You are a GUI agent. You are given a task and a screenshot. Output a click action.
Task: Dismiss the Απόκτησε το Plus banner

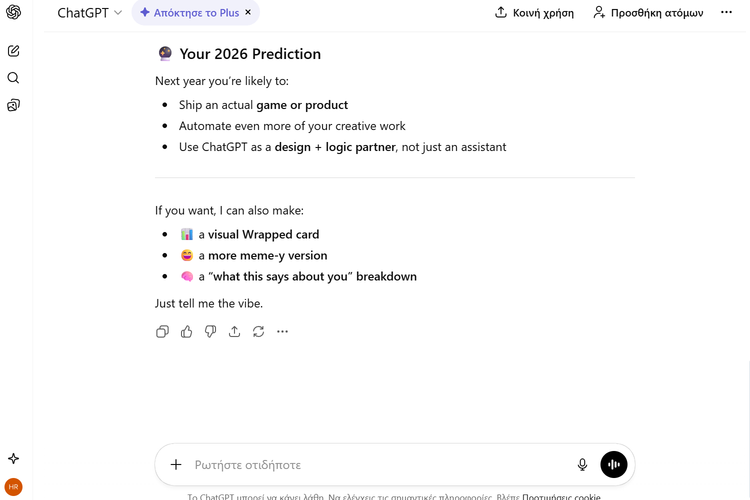(x=248, y=13)
